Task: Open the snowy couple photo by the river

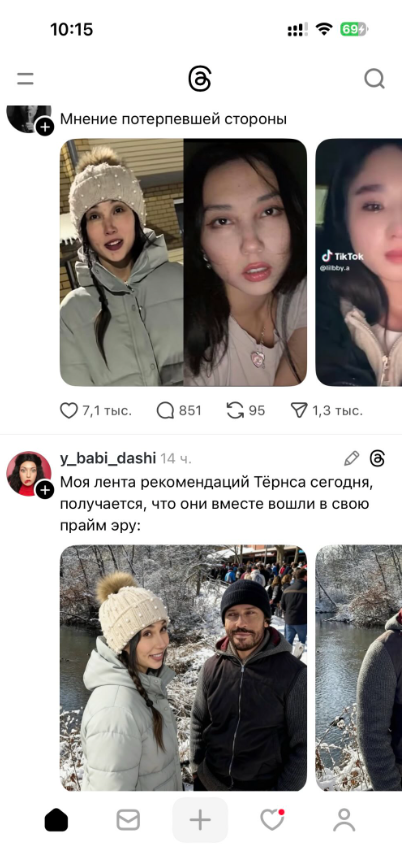Action: [x=183, y=668]
